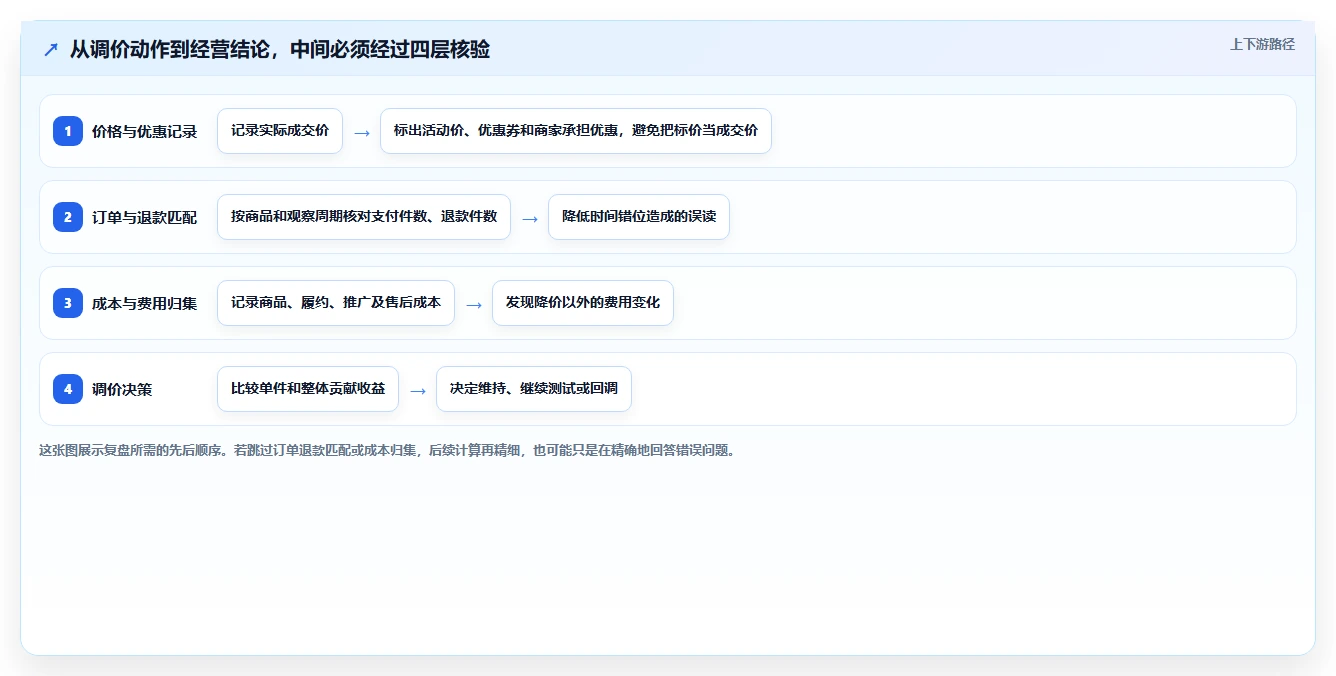Click the 记录商品、履约、推广及售后成本 box

(x=336, y=303)
